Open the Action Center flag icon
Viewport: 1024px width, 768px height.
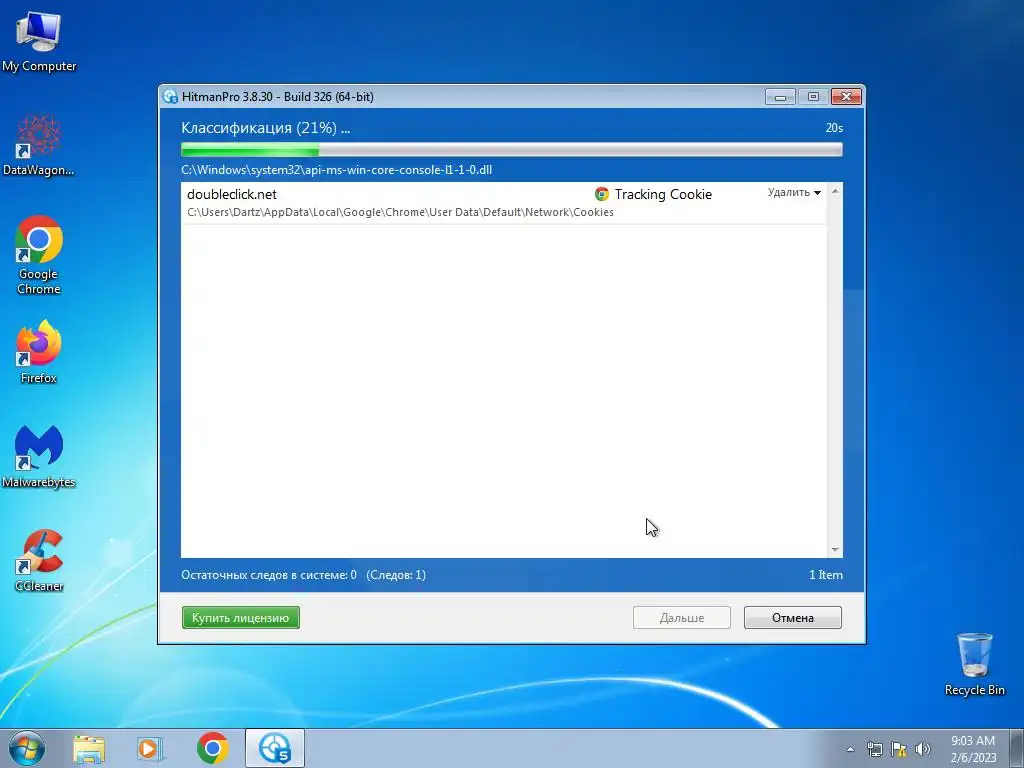click(x=899, y=749)
